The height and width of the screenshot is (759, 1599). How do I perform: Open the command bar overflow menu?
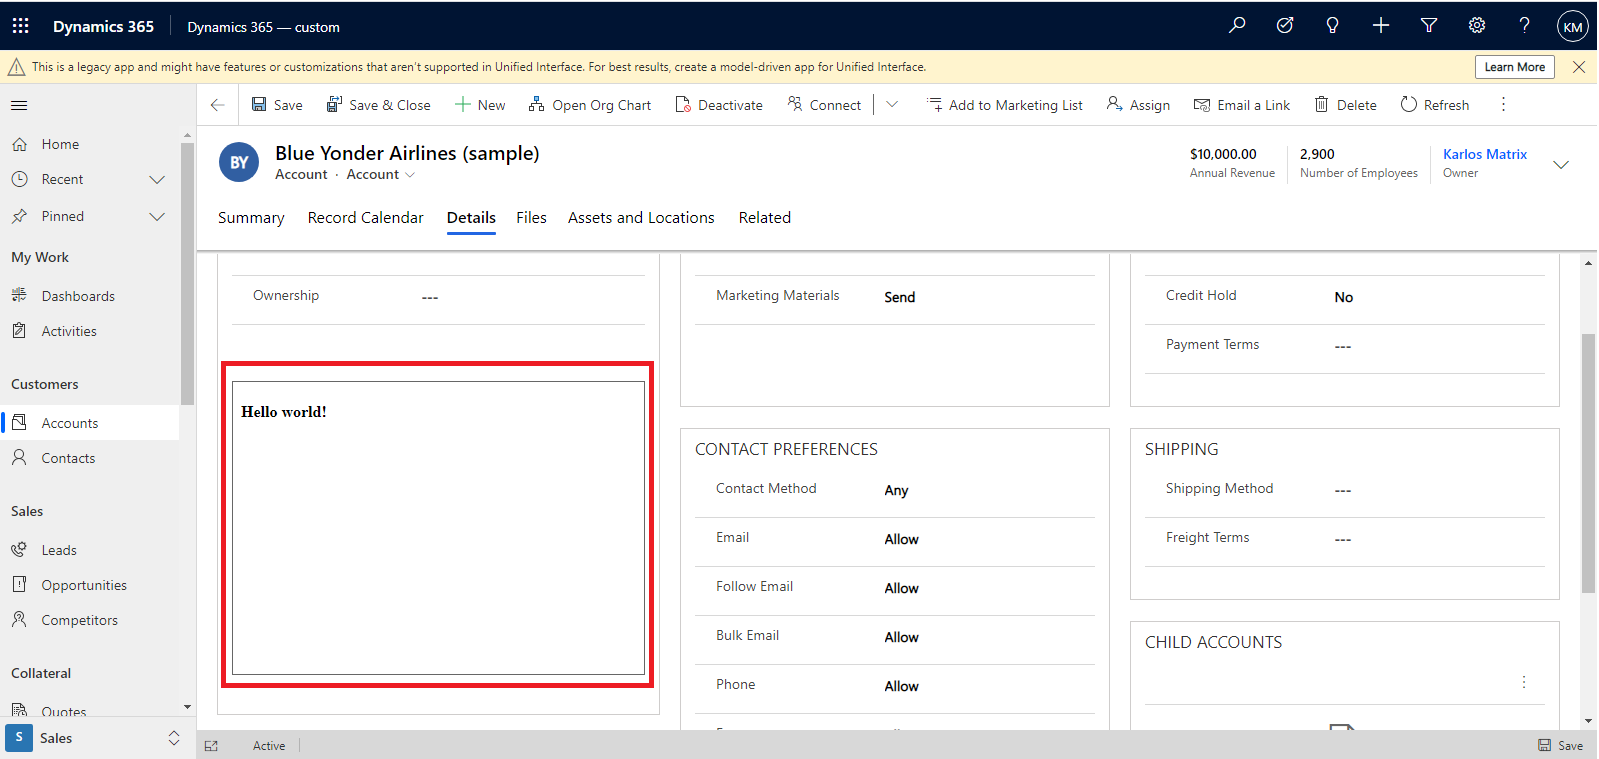pos(1503,105)
